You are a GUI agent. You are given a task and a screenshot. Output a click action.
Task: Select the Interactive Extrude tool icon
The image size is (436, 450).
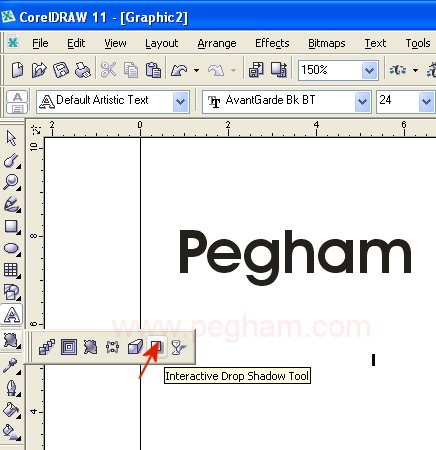point(135,347)
